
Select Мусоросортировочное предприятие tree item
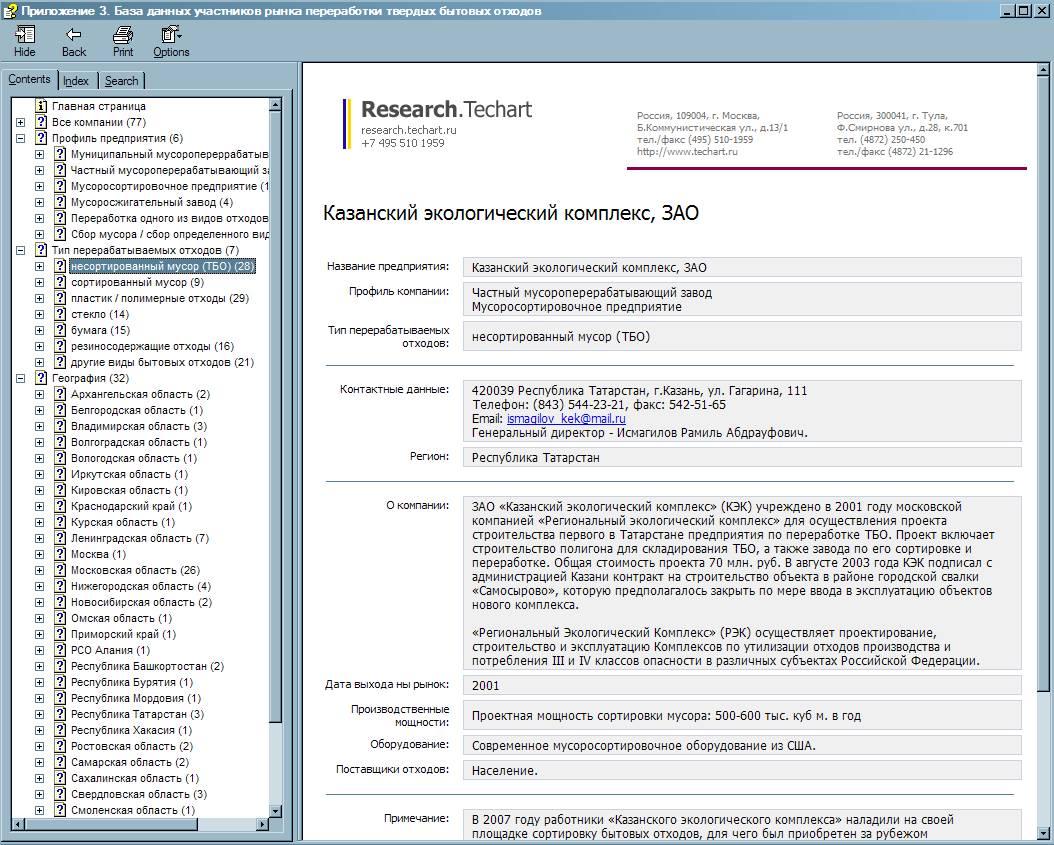169,186
